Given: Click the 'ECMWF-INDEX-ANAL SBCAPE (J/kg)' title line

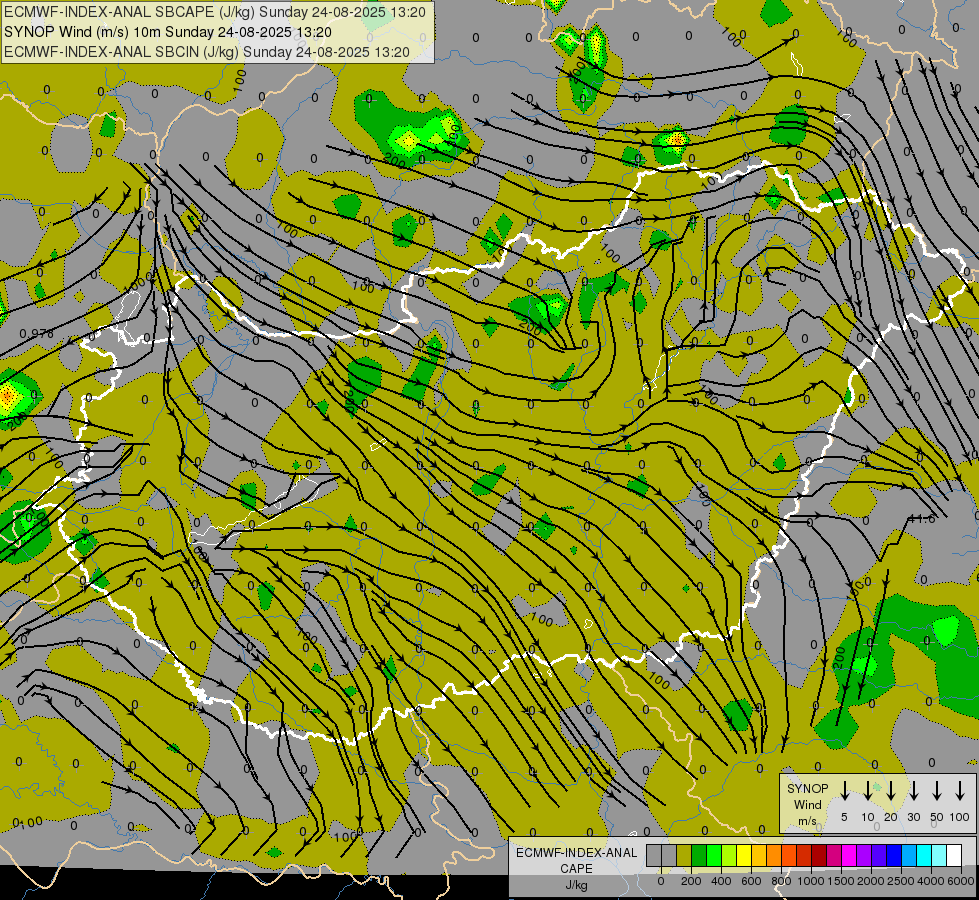Looking at the screenshot, I should pyautogui.click(x=215, y=12).
